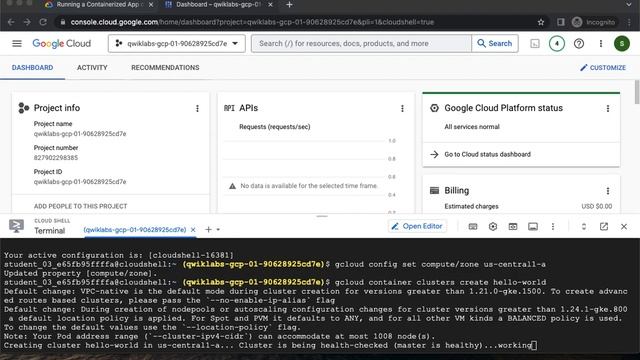
Task: Open a new browser tab
Action: pyautogui.click(x=289, y=5)
